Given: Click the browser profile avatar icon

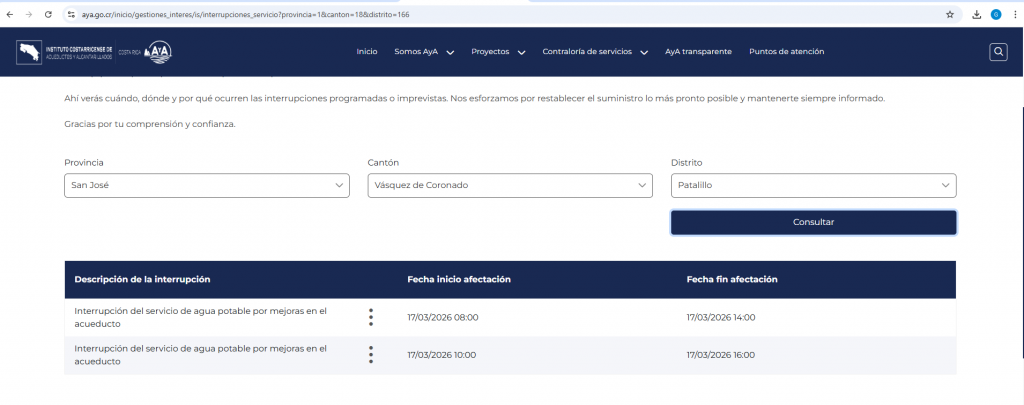Looking at the screenshot, I should [x=995, y=15].
